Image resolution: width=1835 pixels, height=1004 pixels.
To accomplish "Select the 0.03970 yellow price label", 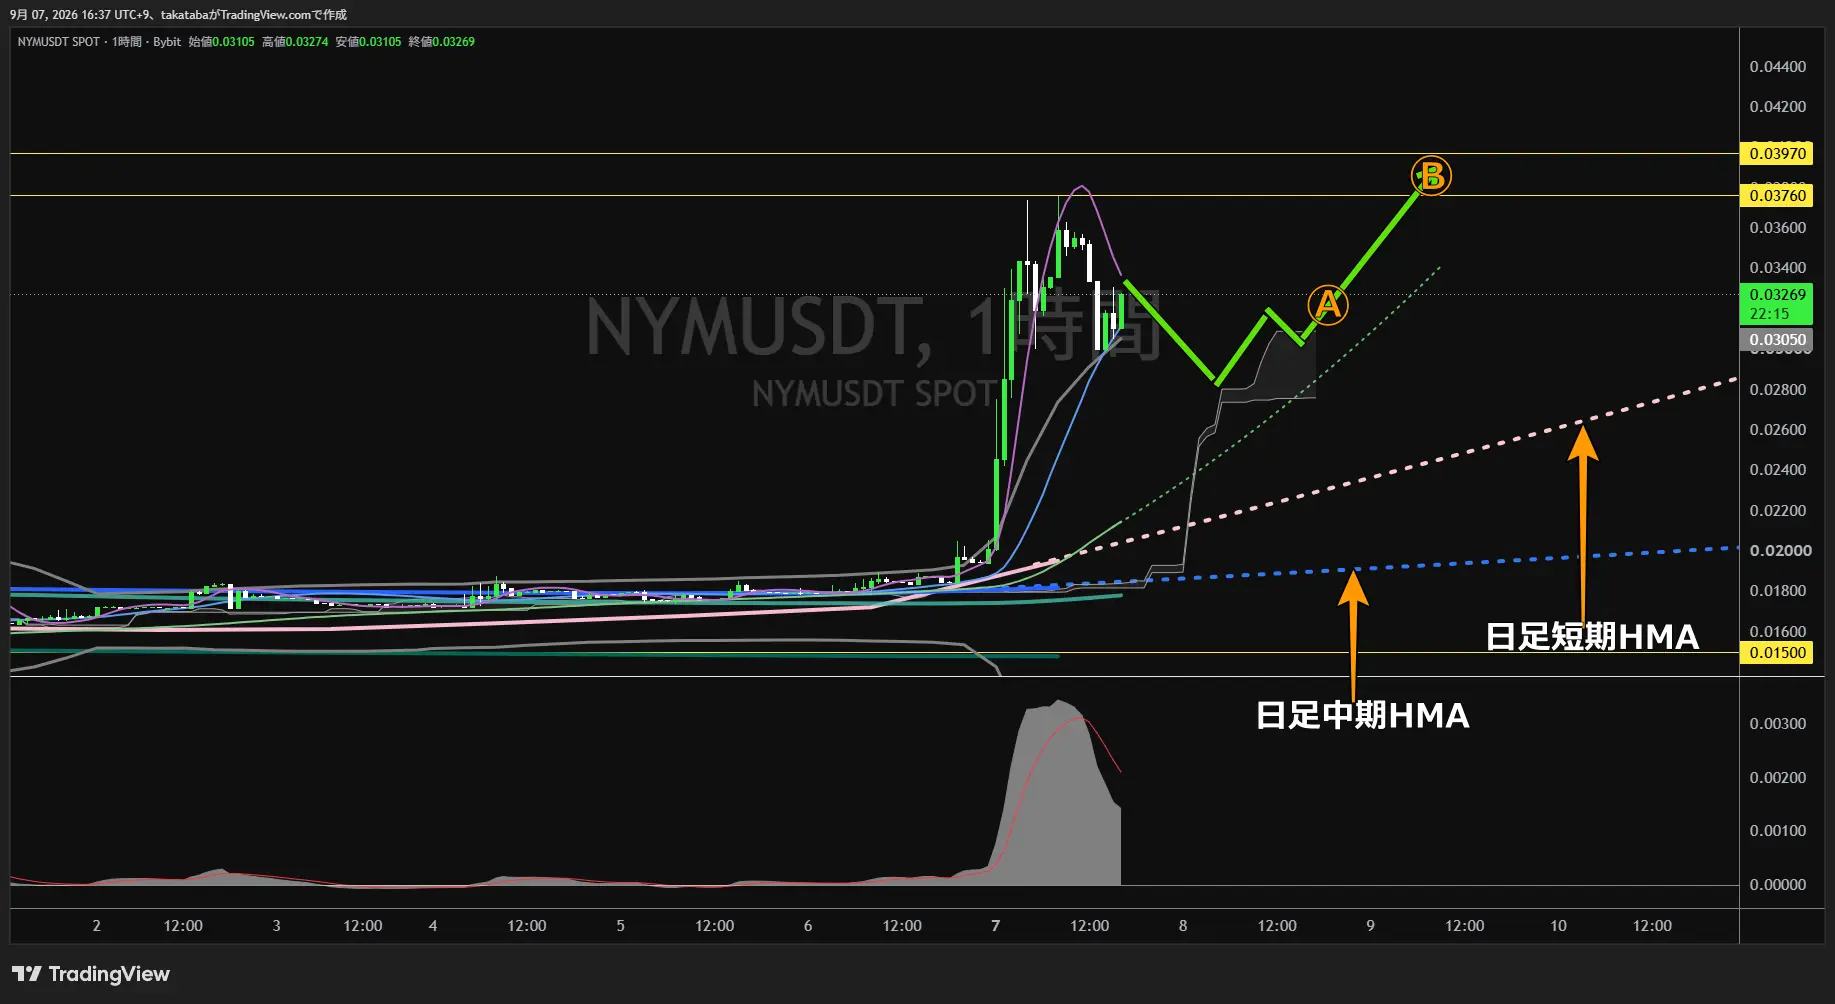I will 1778,153.
